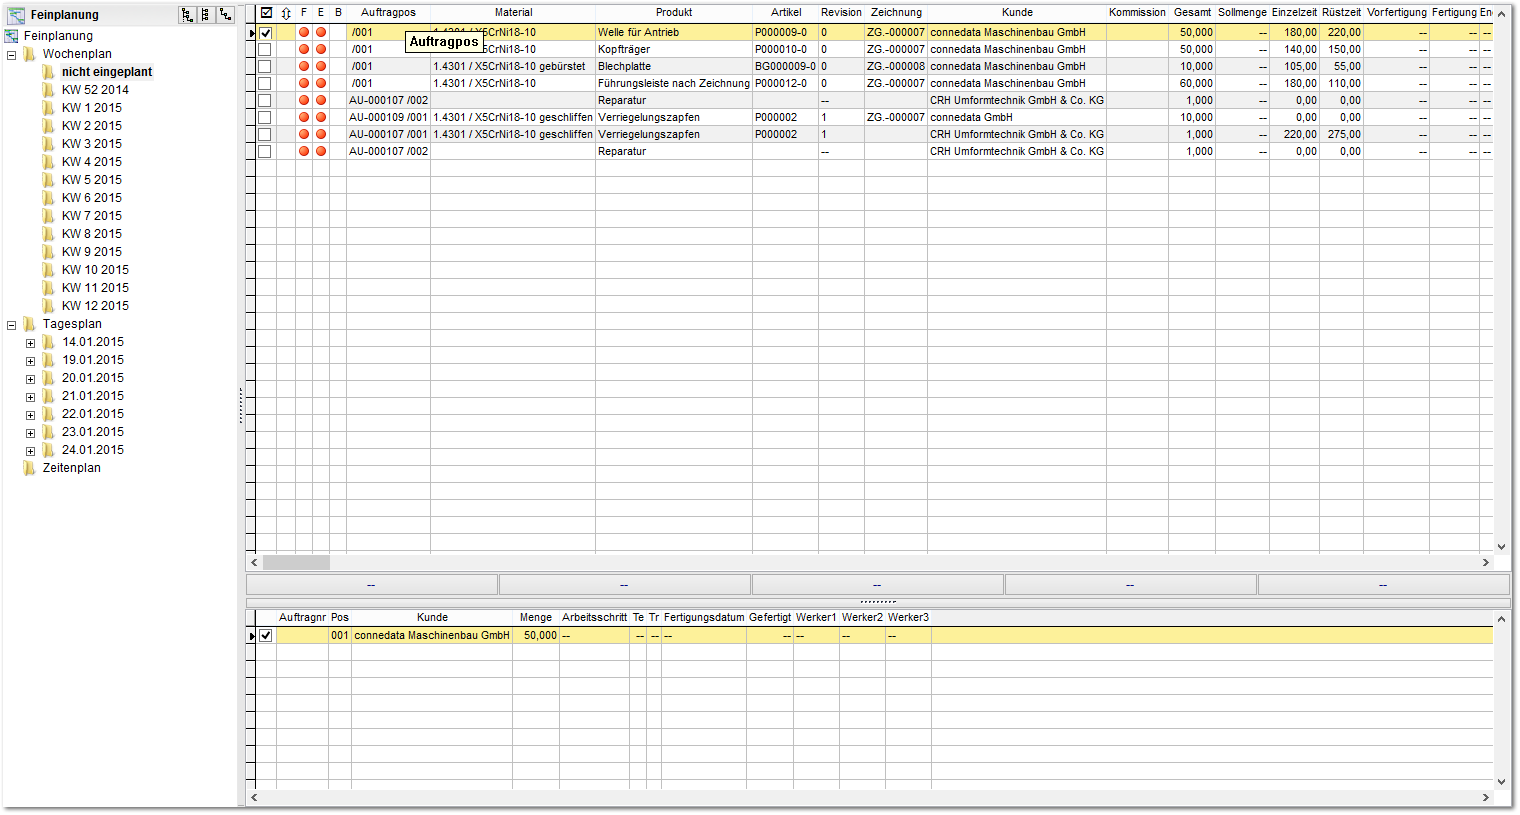This screenshot has width=1520, height=815.
Task: Click the Wochenplan folder icon
Action: pyautogui.click(x=30, y=54)
